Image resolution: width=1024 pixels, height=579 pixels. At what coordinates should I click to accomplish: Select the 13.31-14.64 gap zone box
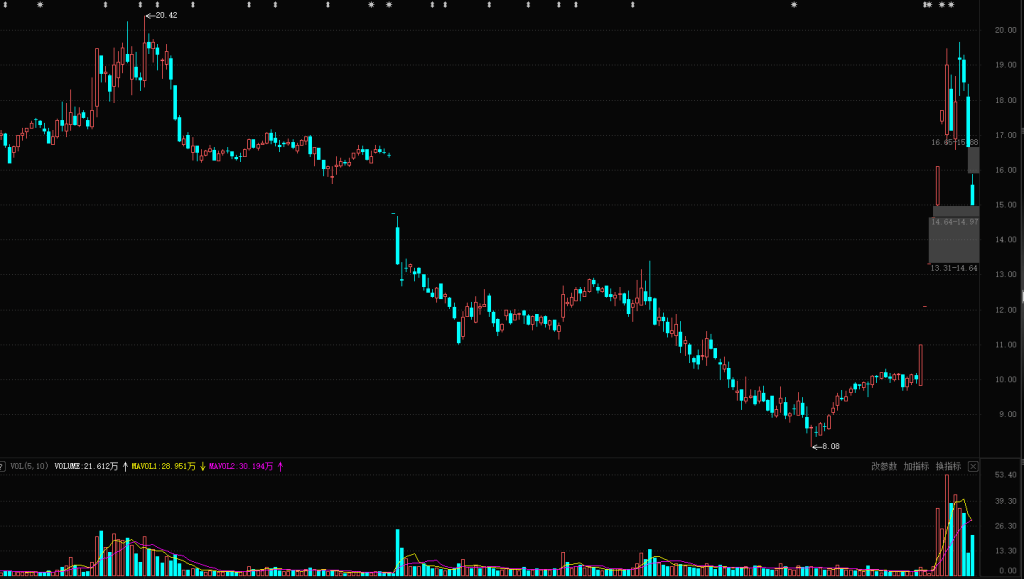pyautogui.click(x=953, y=240)
